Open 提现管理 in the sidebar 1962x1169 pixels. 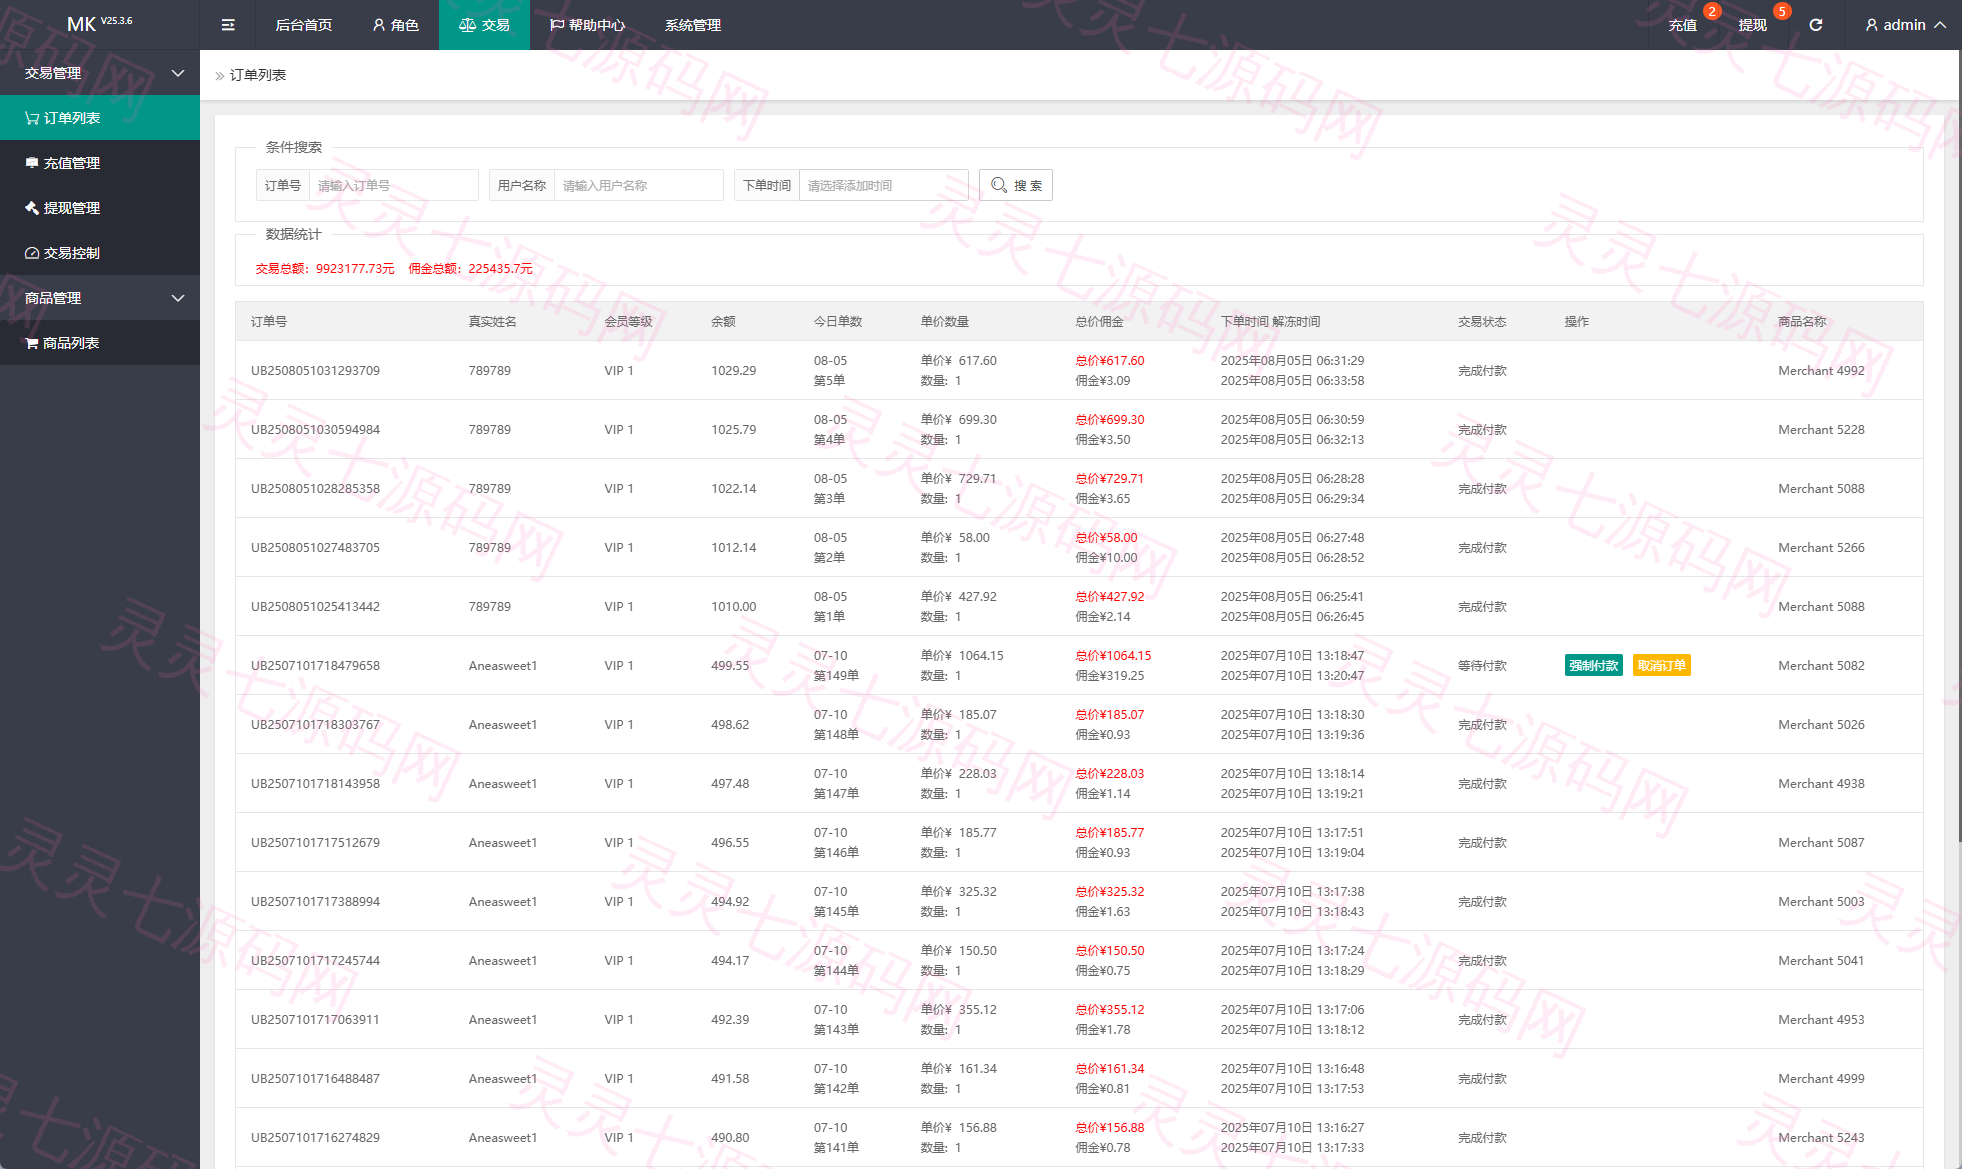pos(100,208)
